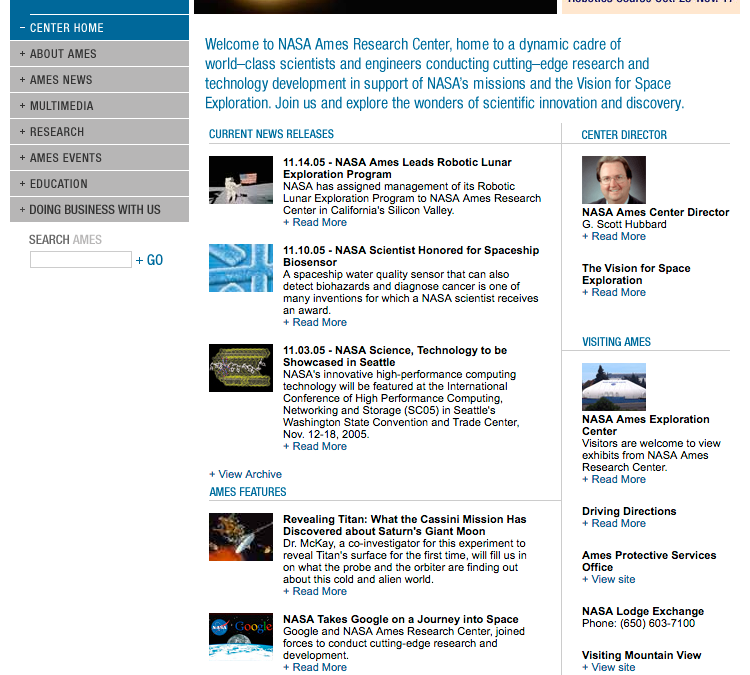View site for Visiting Mountain View

click(609, 667)
